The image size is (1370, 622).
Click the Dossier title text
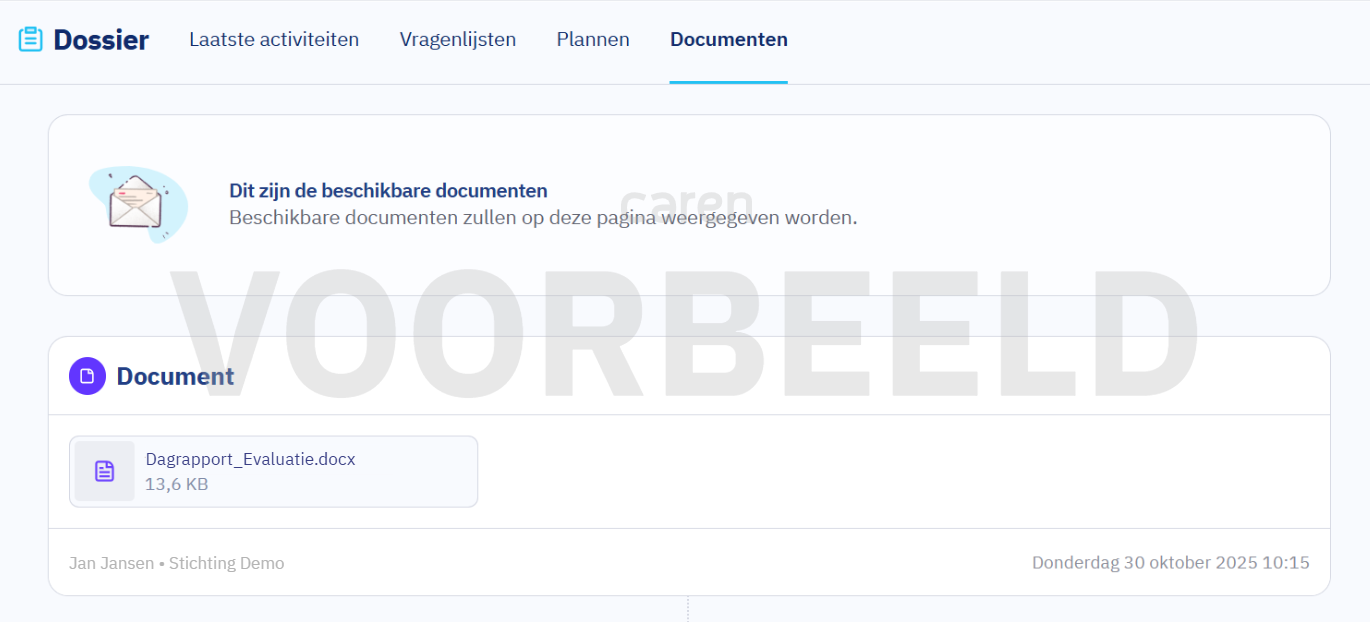click(101, 39)
